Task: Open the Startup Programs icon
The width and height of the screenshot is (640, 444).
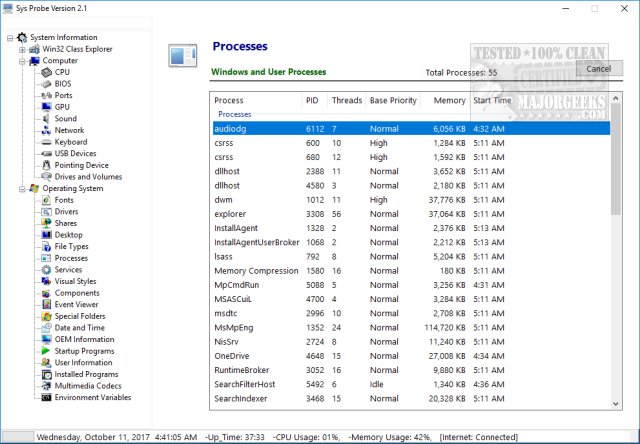Action: [x=46, y=351]
